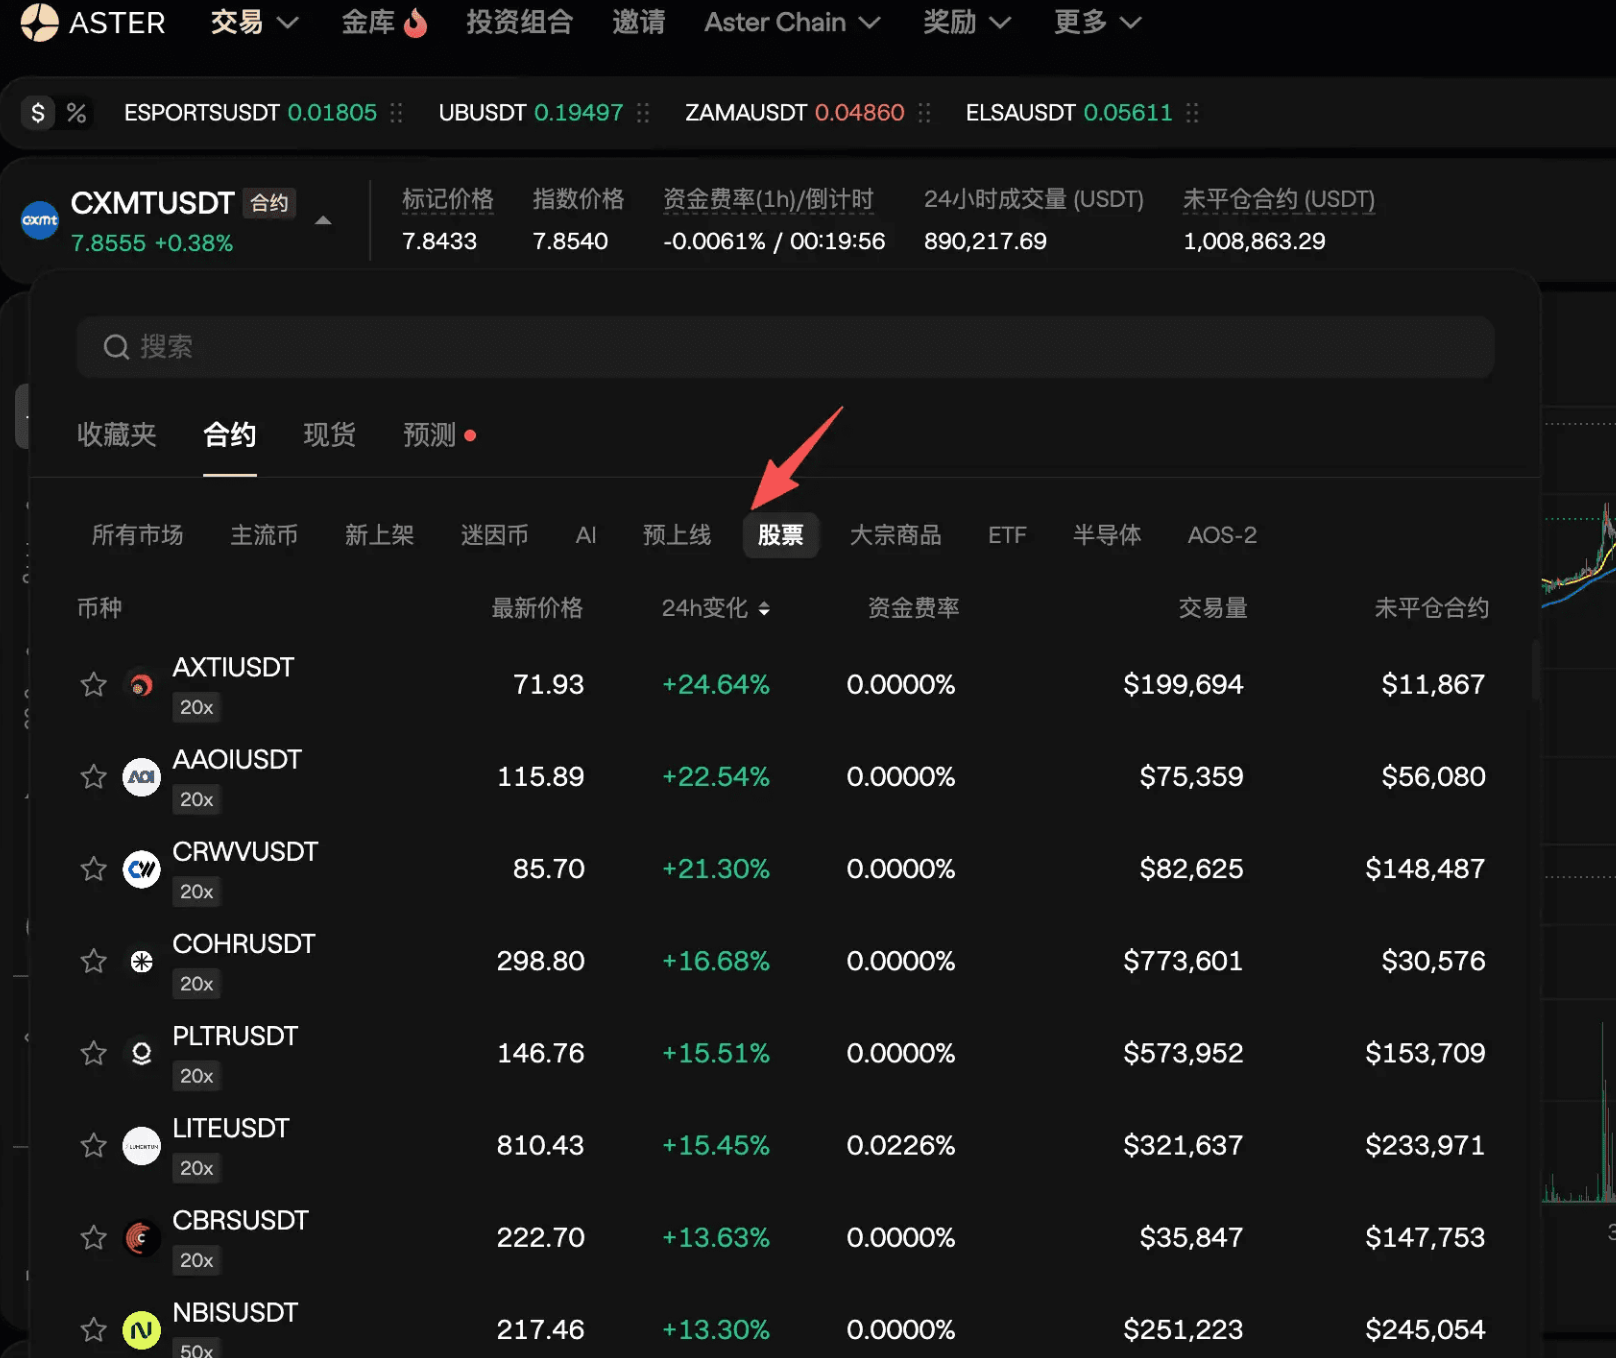Click the PLTRUSDT coin logo
The width and height of the screenshot is (1616, 1358).
pos(141,1053)
